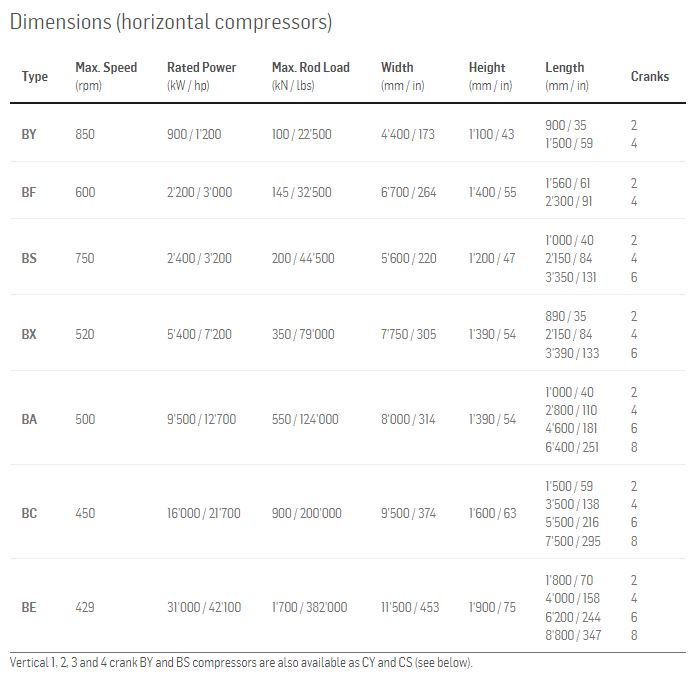The image size is (692, 687).
Task: Select the Type column header
Action: 35,76
